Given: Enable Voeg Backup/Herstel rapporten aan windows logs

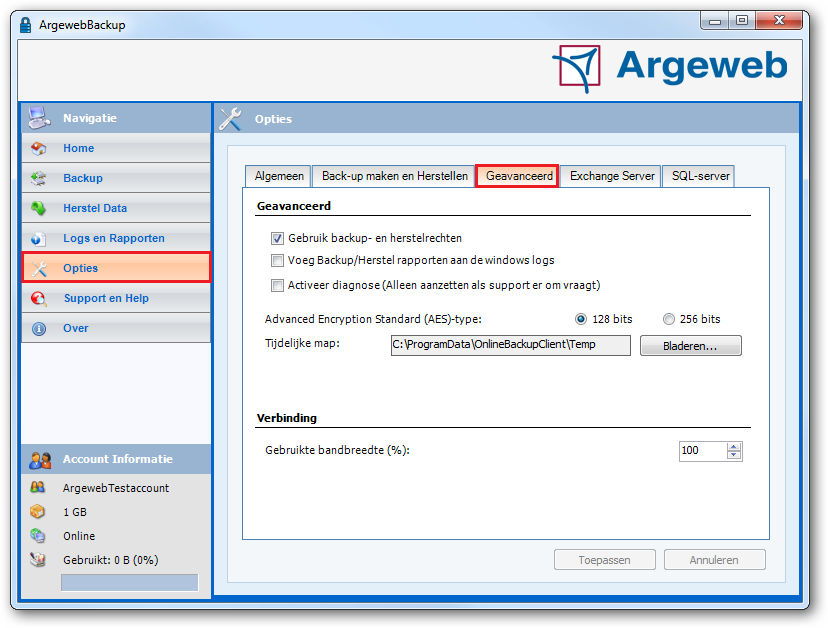Looking at the screenshot, I should pos(277,260).
